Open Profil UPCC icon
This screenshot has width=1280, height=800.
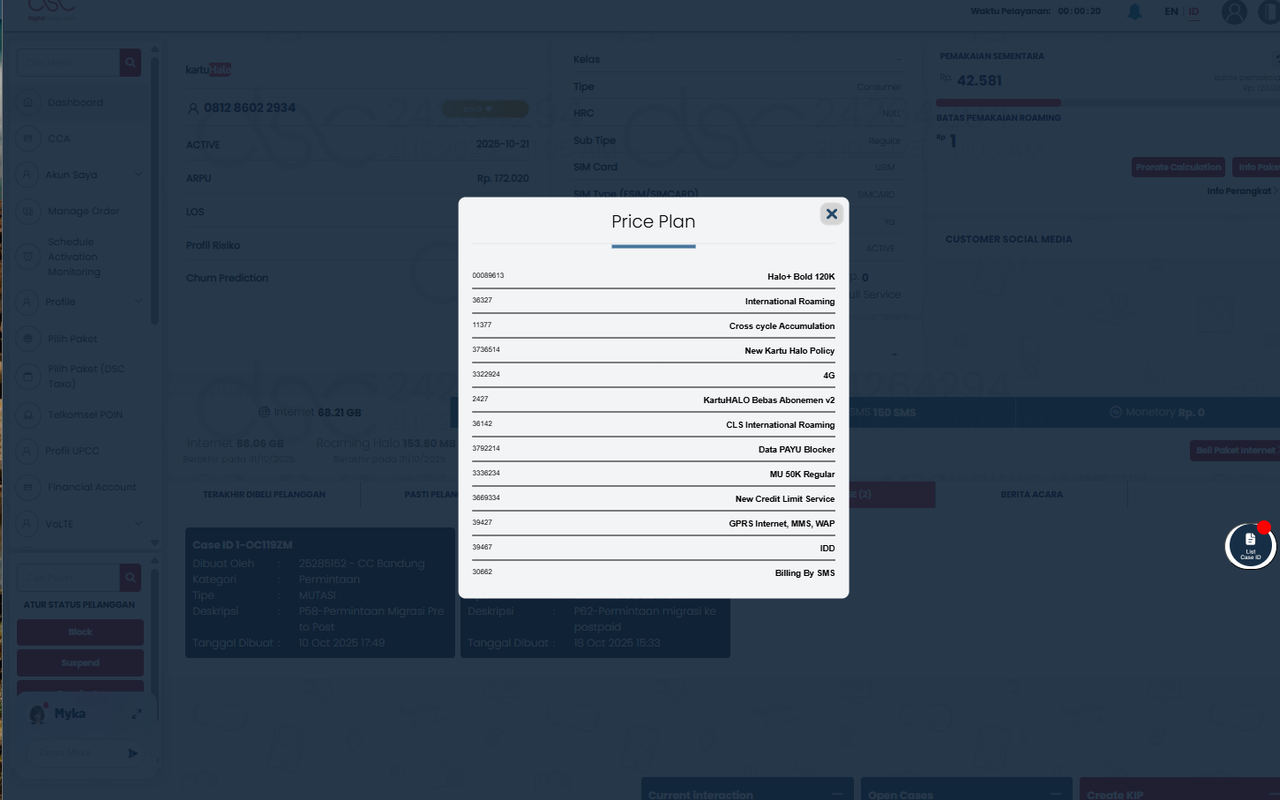click(28, 451)
